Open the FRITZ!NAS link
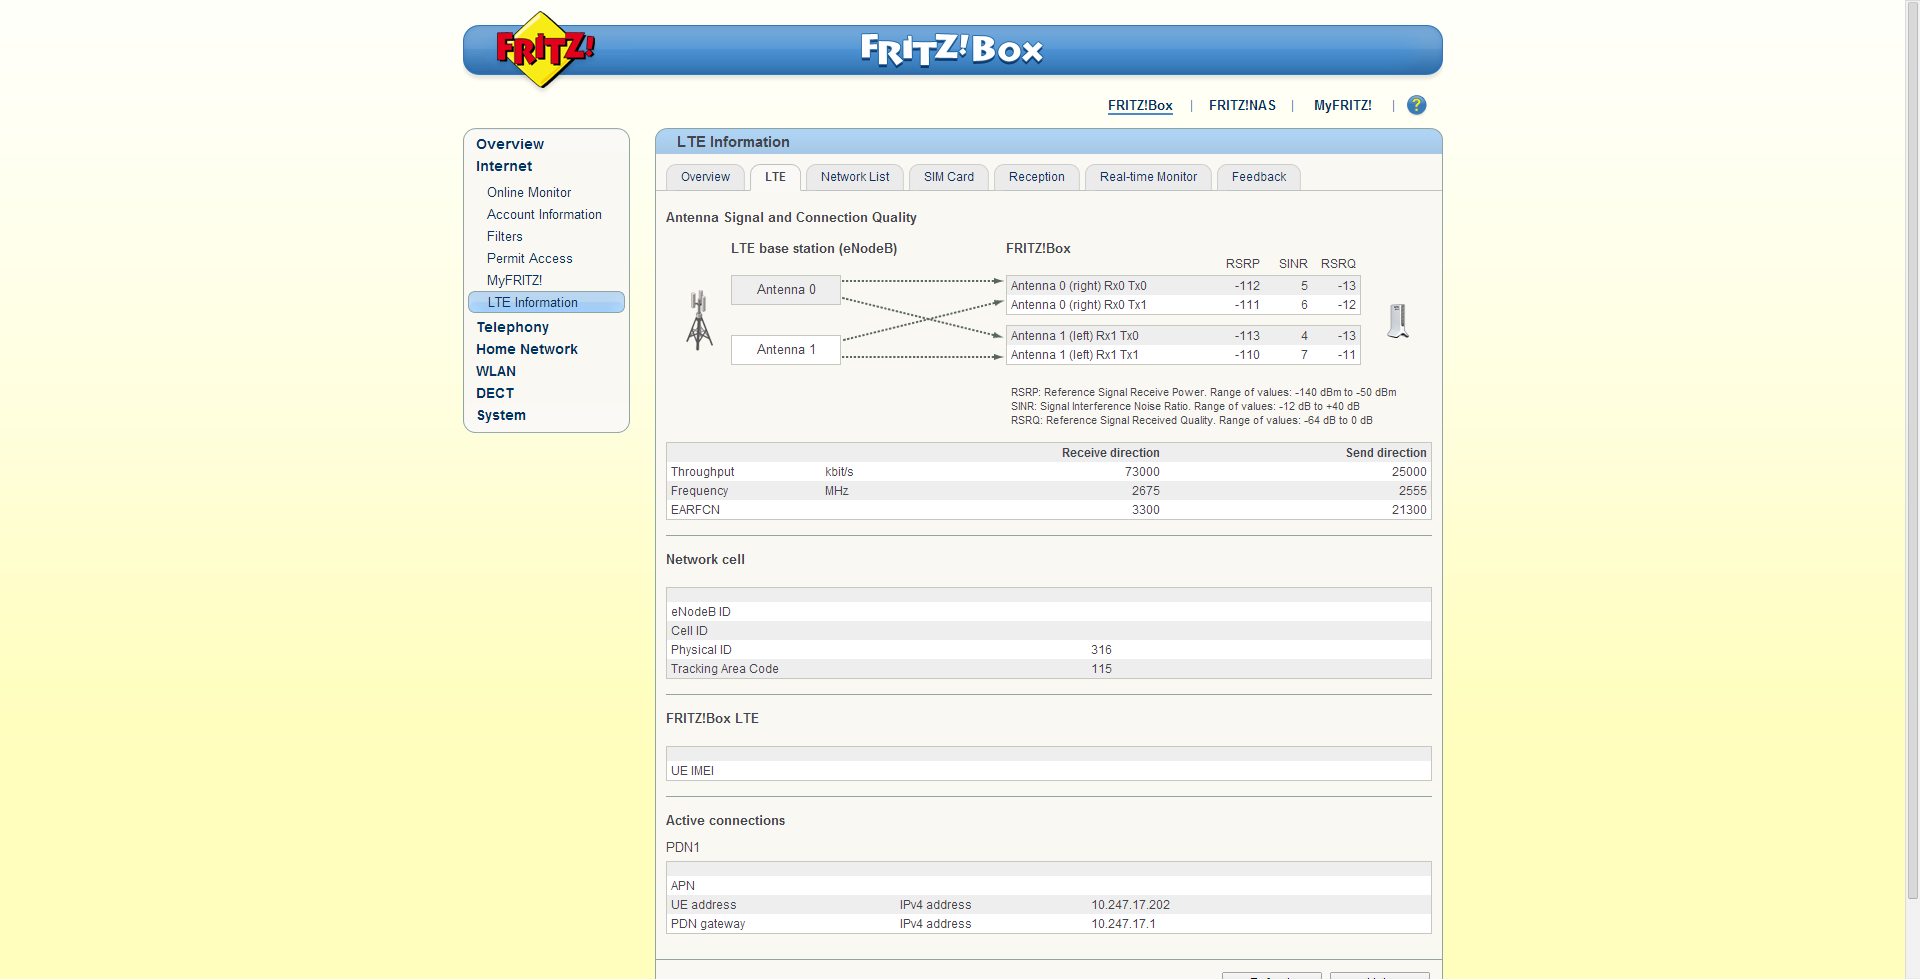Screen dimensions: 1920x979 [x=1242, y=105]
